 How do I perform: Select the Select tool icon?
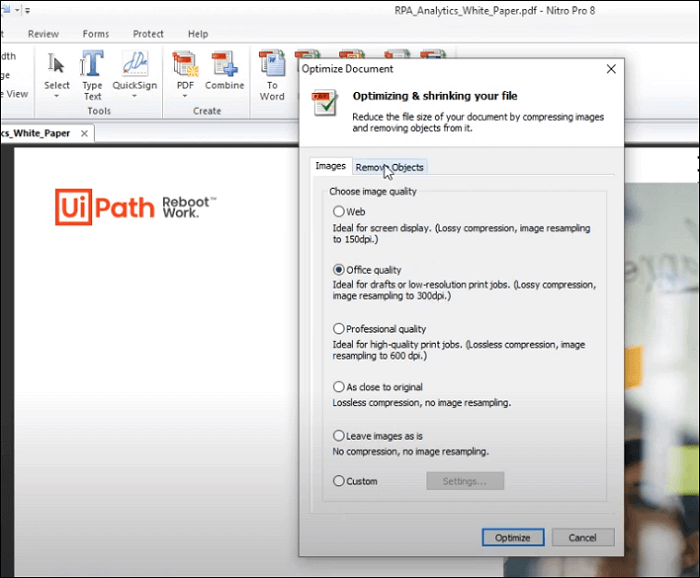(56, 63)
